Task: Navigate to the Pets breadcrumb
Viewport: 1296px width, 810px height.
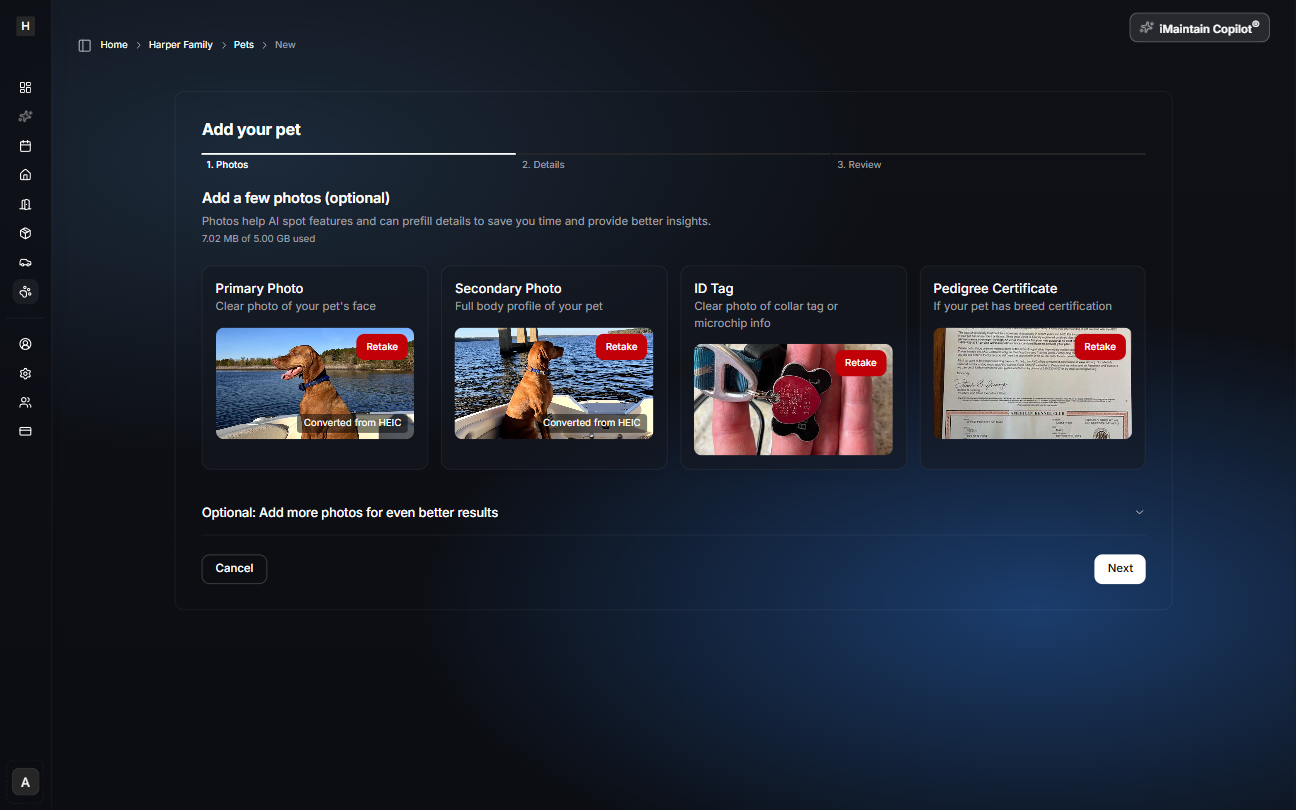Action: (x=243, y=44)
